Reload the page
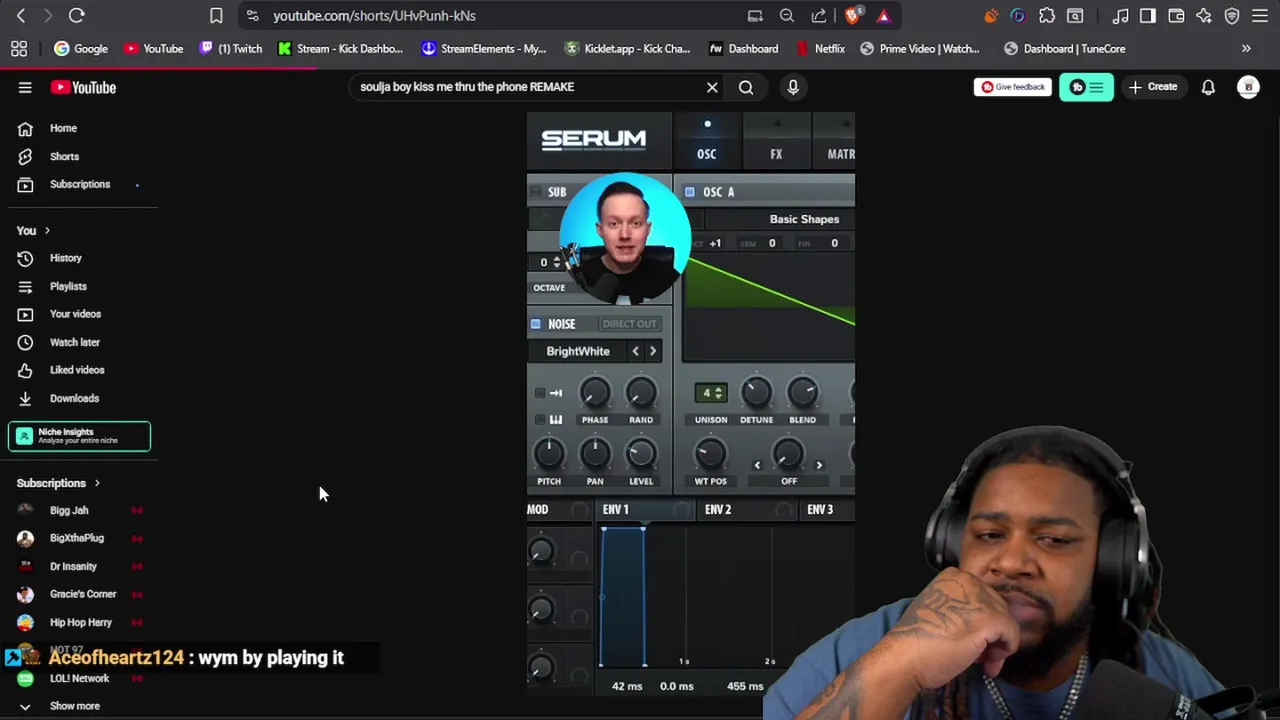Image resolution: width=1280 pixels, height=720 pixels. [76, 16]
